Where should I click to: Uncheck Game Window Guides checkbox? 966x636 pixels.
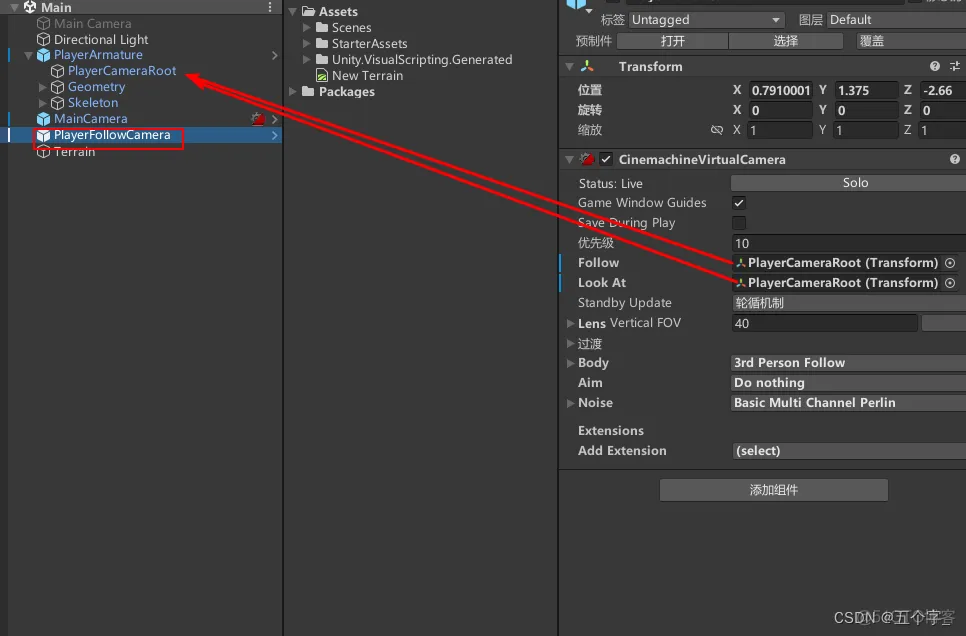click(x=739, y=203)
